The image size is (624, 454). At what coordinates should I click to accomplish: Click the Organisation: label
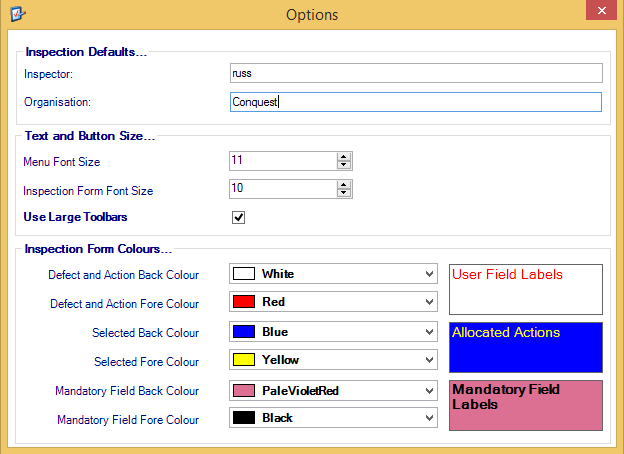(57, 102)
